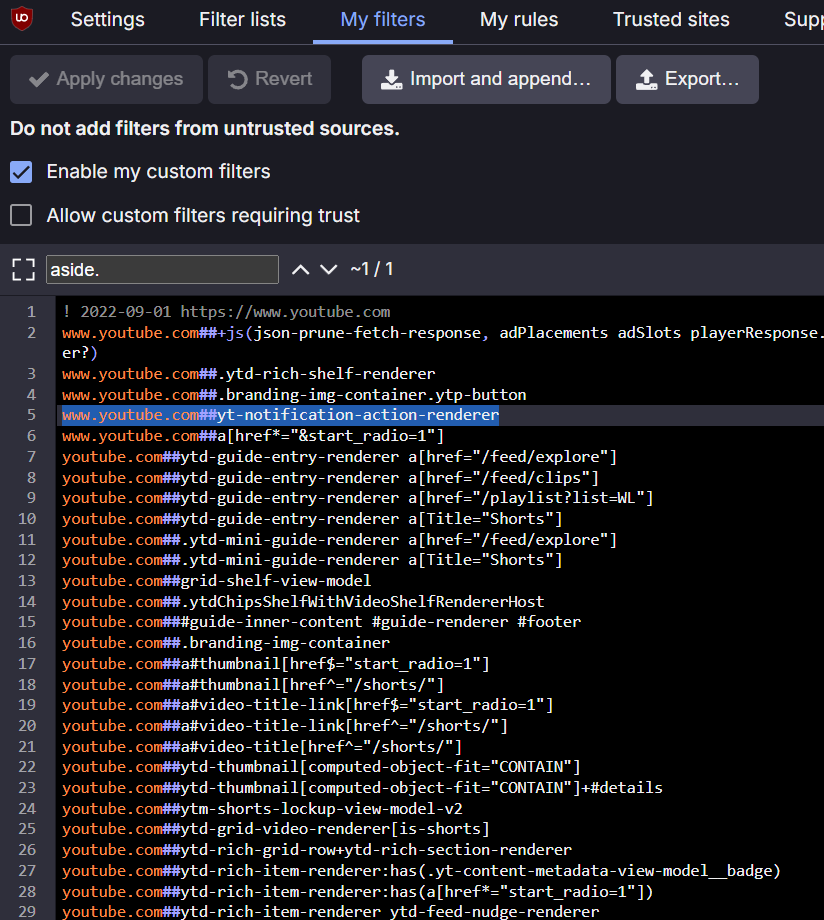824x920 pixels.
Task: Go to previous search match arrow
Action: 300,269
